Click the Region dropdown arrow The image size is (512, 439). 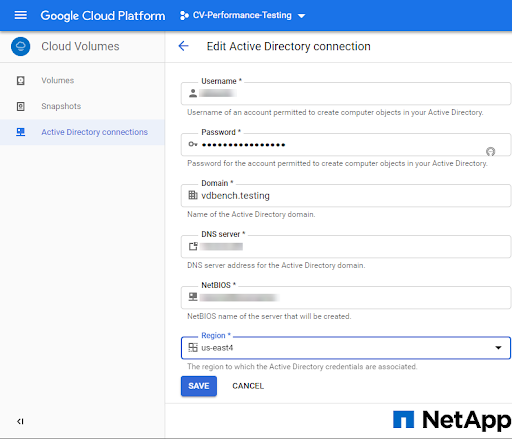coord(498,348)
